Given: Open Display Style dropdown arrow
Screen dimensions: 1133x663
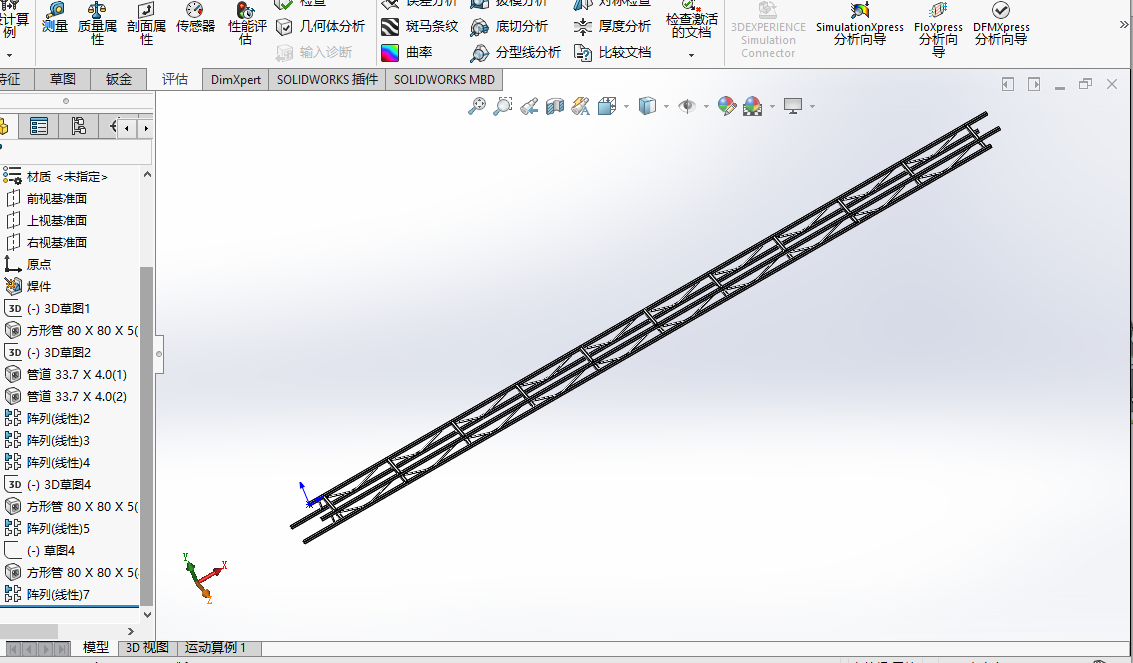Looking at the screenshot, I should 666,107.
